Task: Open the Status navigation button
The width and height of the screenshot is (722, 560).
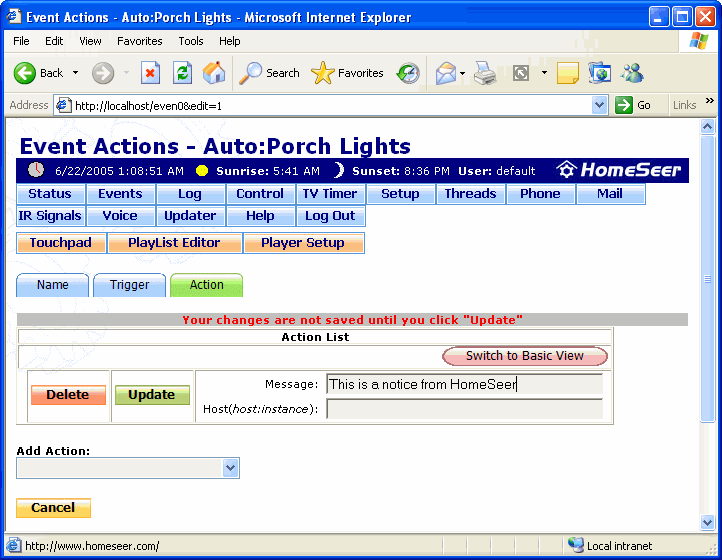Action: pos(51,194)
